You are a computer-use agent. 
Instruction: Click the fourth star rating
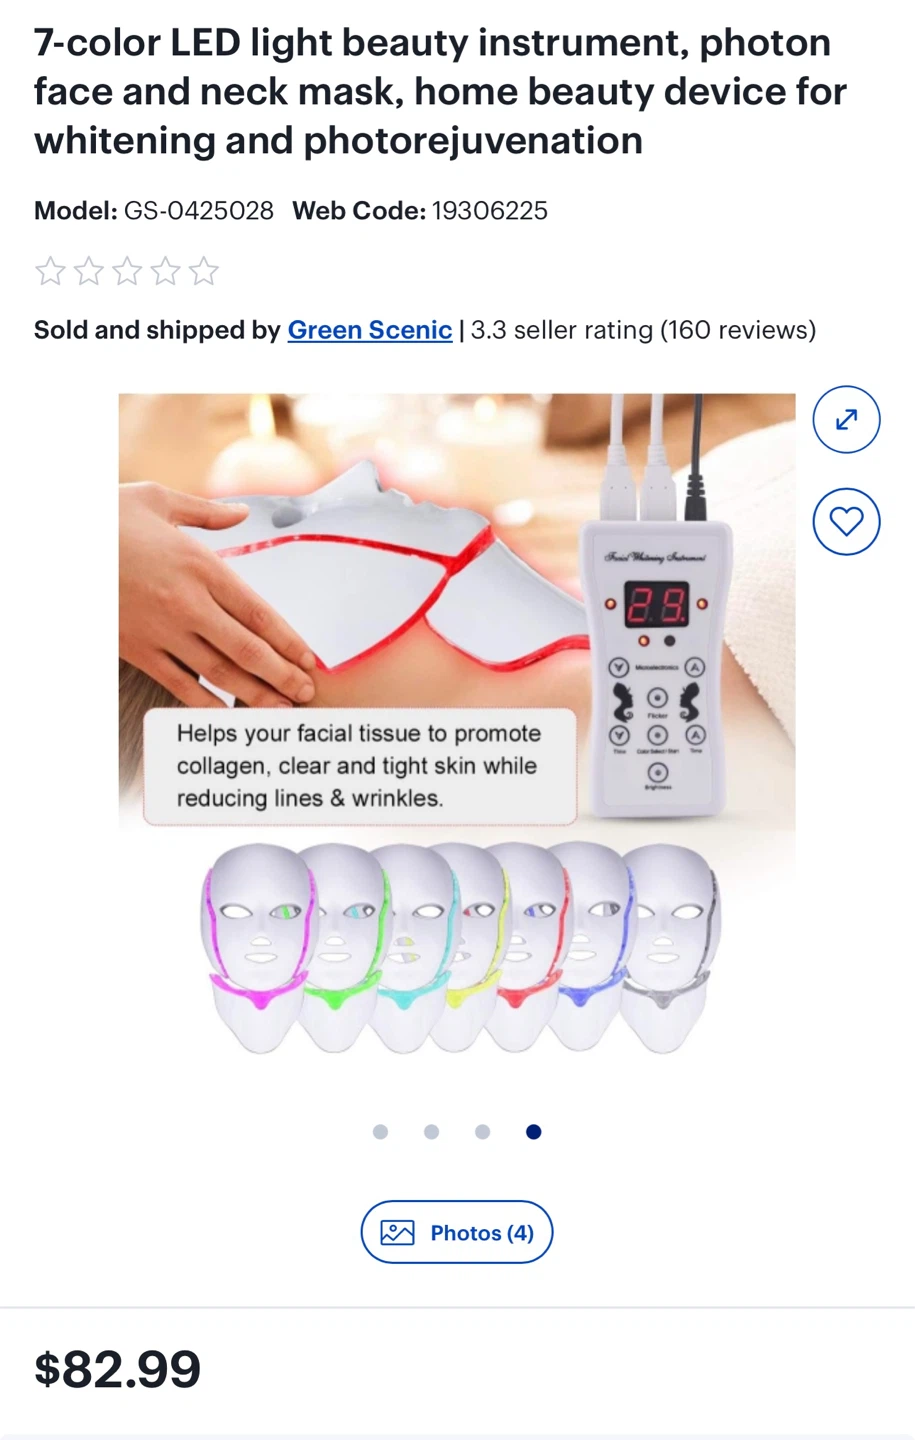[165, 271]
